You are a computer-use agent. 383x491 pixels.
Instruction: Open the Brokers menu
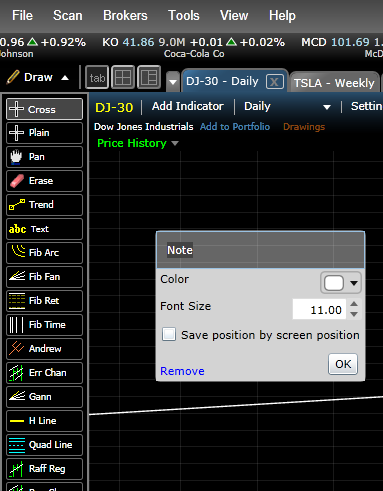pyautogui.click(x=125, y=15)
